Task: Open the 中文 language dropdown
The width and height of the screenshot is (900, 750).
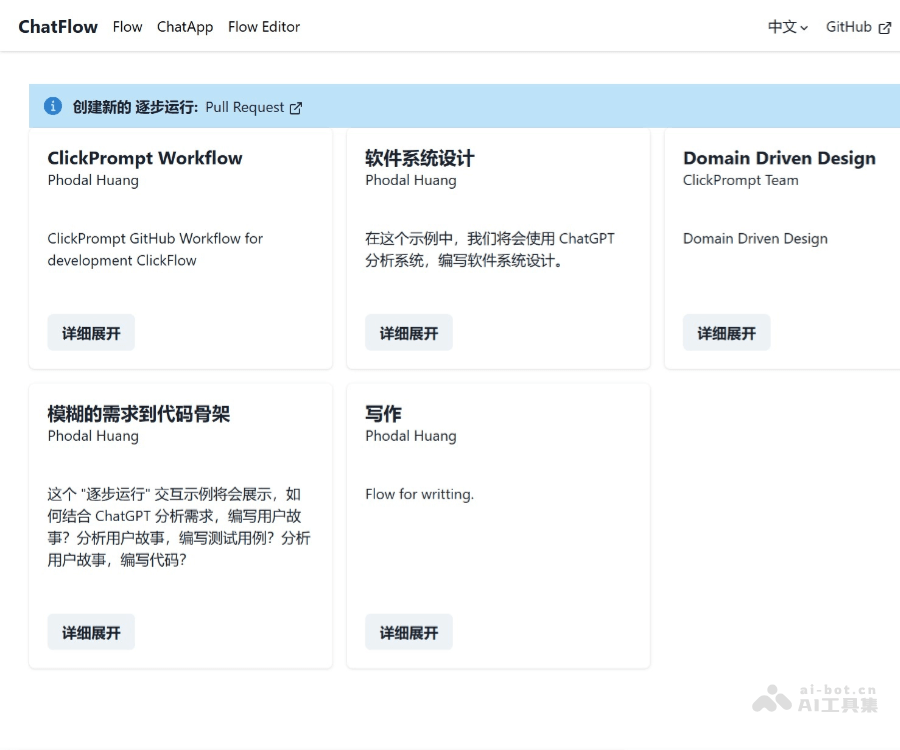Action: [787, 27]
